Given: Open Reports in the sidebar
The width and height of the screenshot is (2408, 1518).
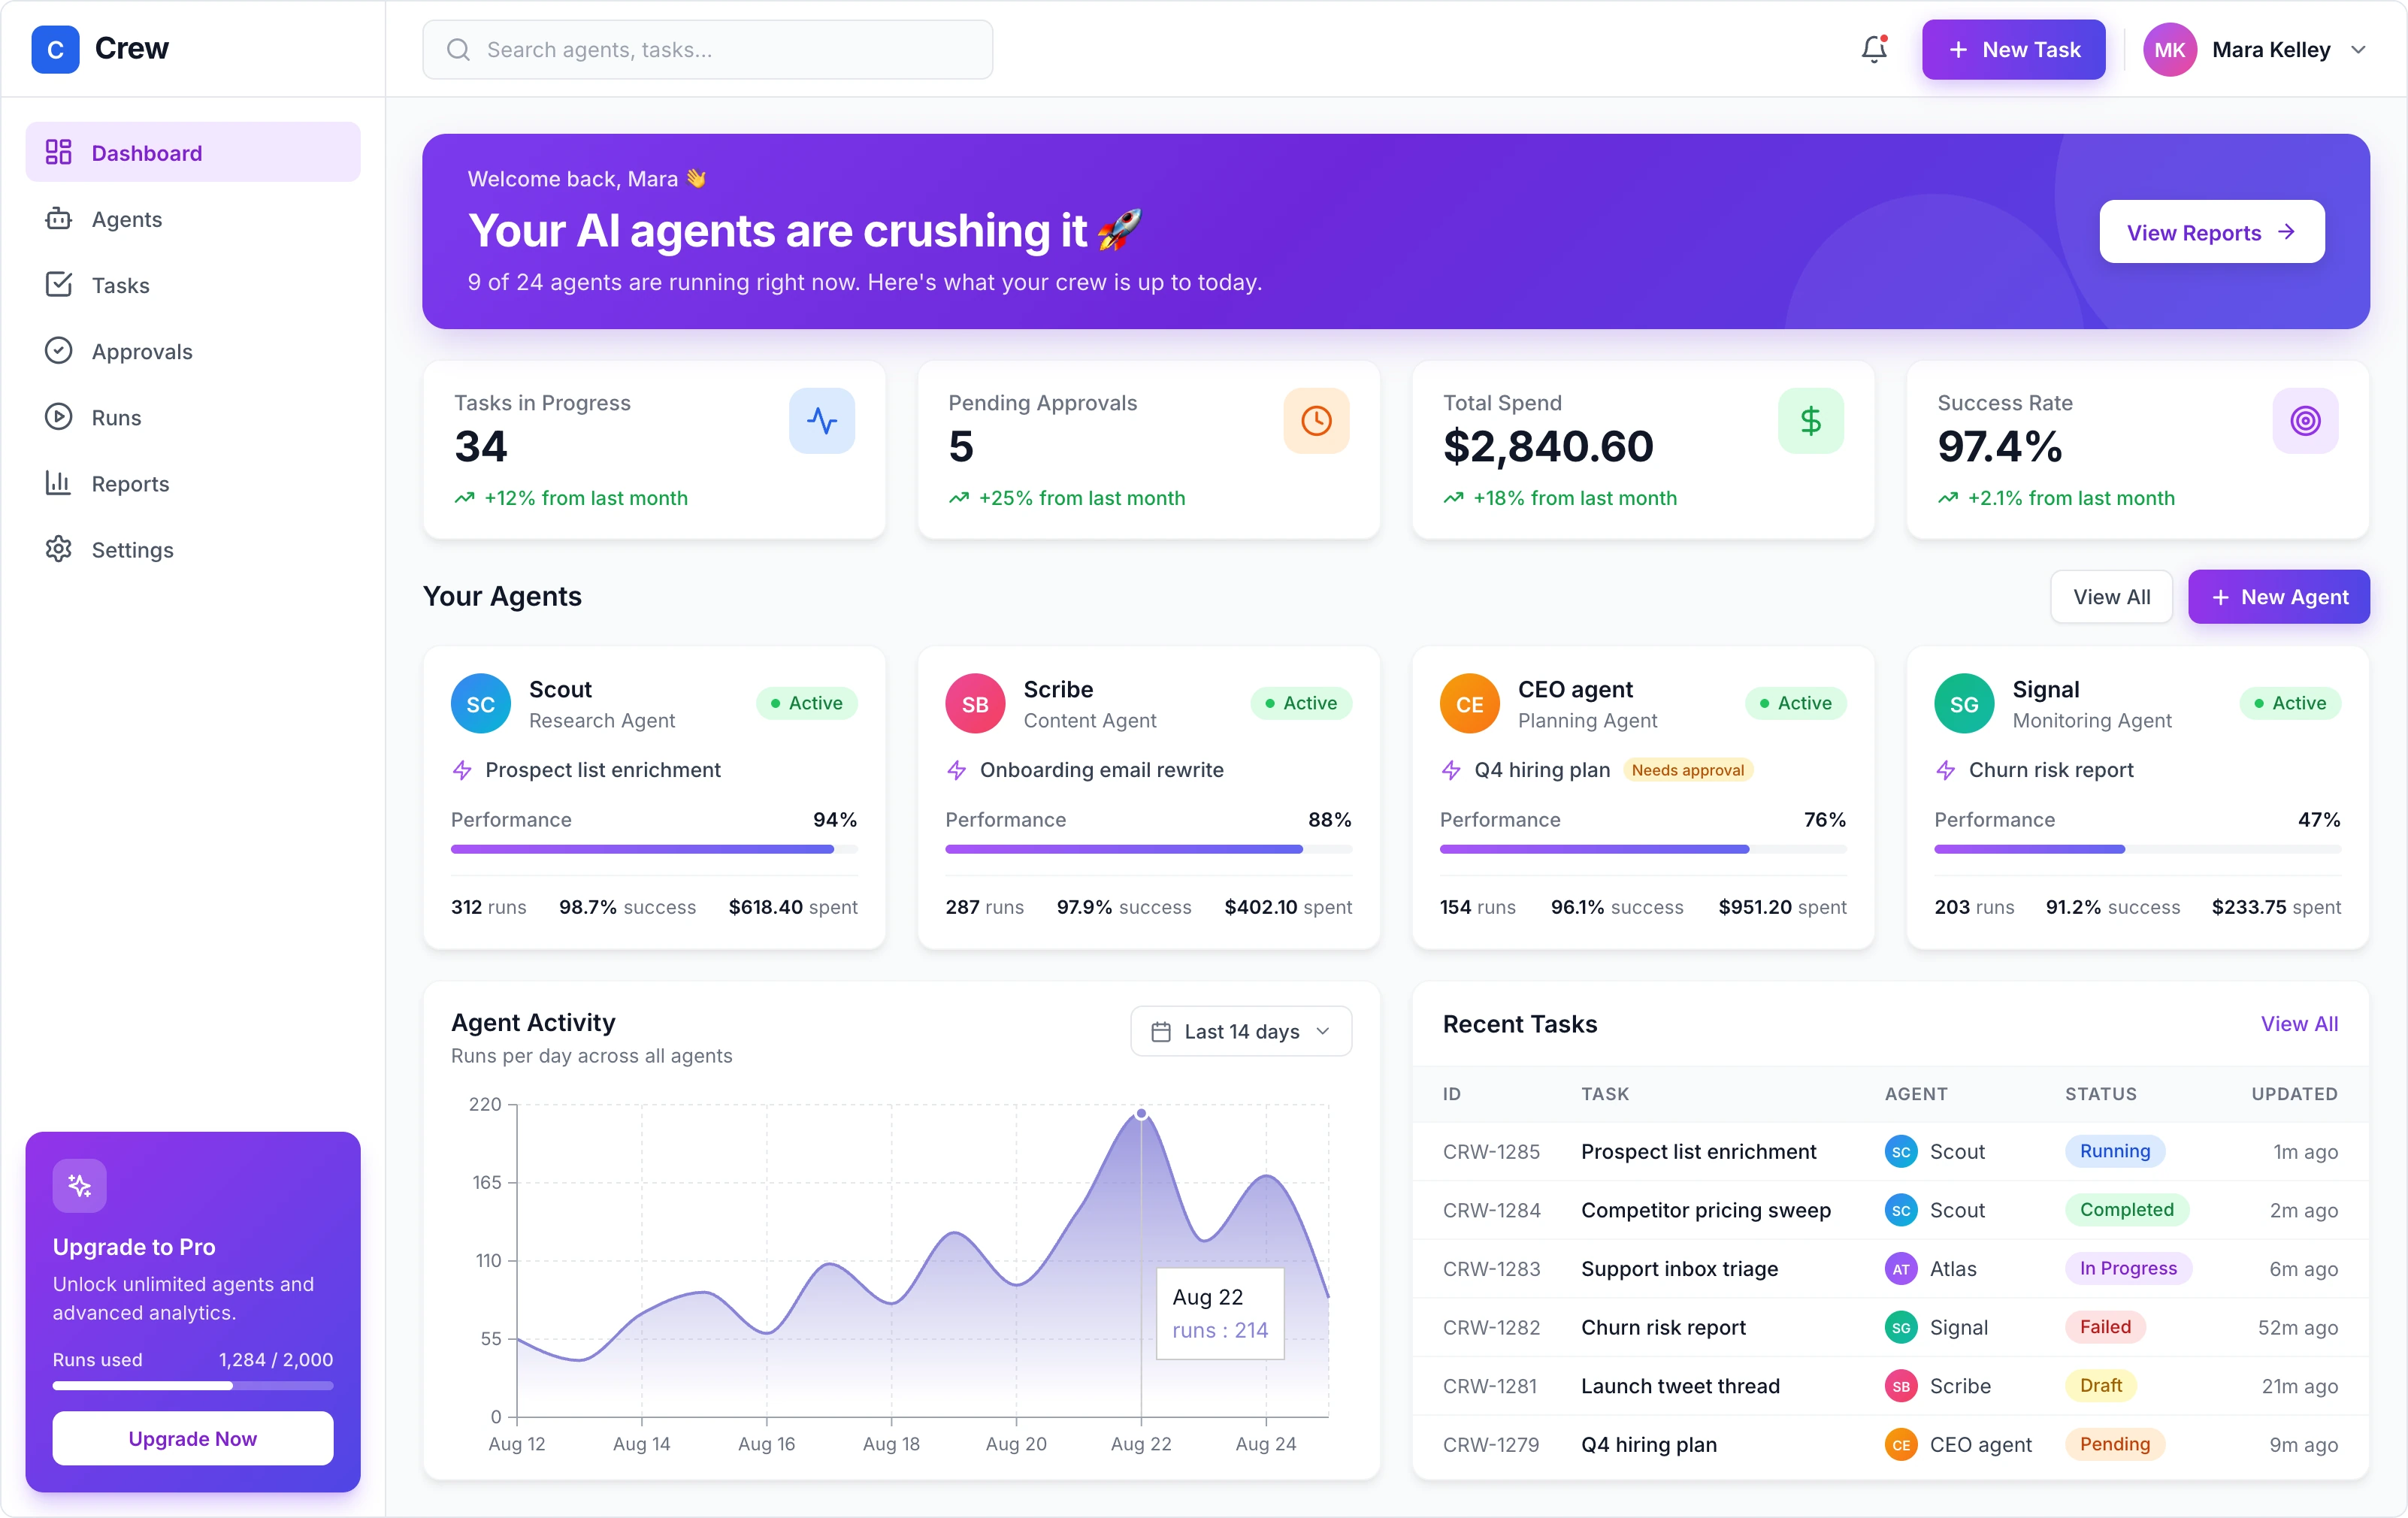Looking at the screenshot, I should 193,483.
